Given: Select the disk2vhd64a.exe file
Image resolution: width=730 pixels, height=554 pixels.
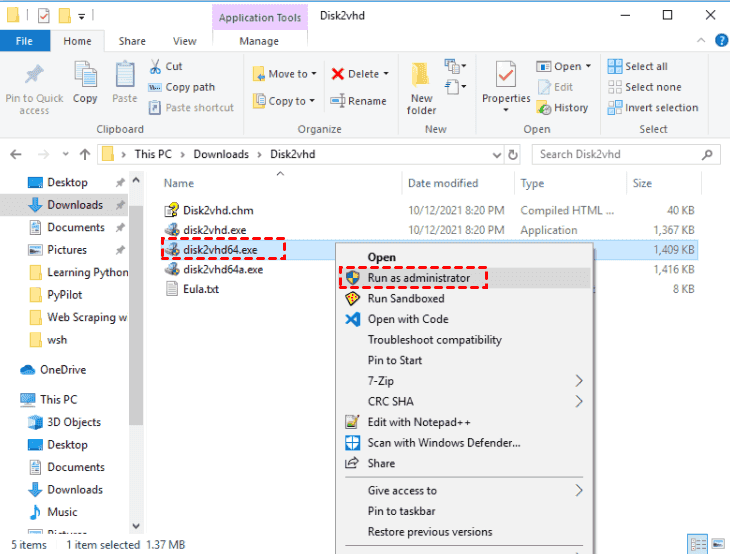Looking at the screenshot, I should [x=223, y=270].
